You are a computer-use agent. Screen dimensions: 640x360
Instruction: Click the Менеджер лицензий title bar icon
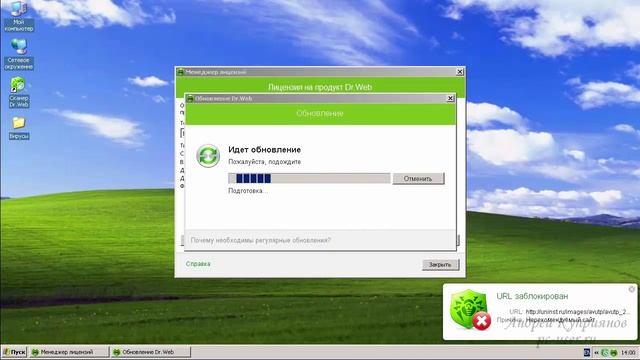(x=180, y=72)
